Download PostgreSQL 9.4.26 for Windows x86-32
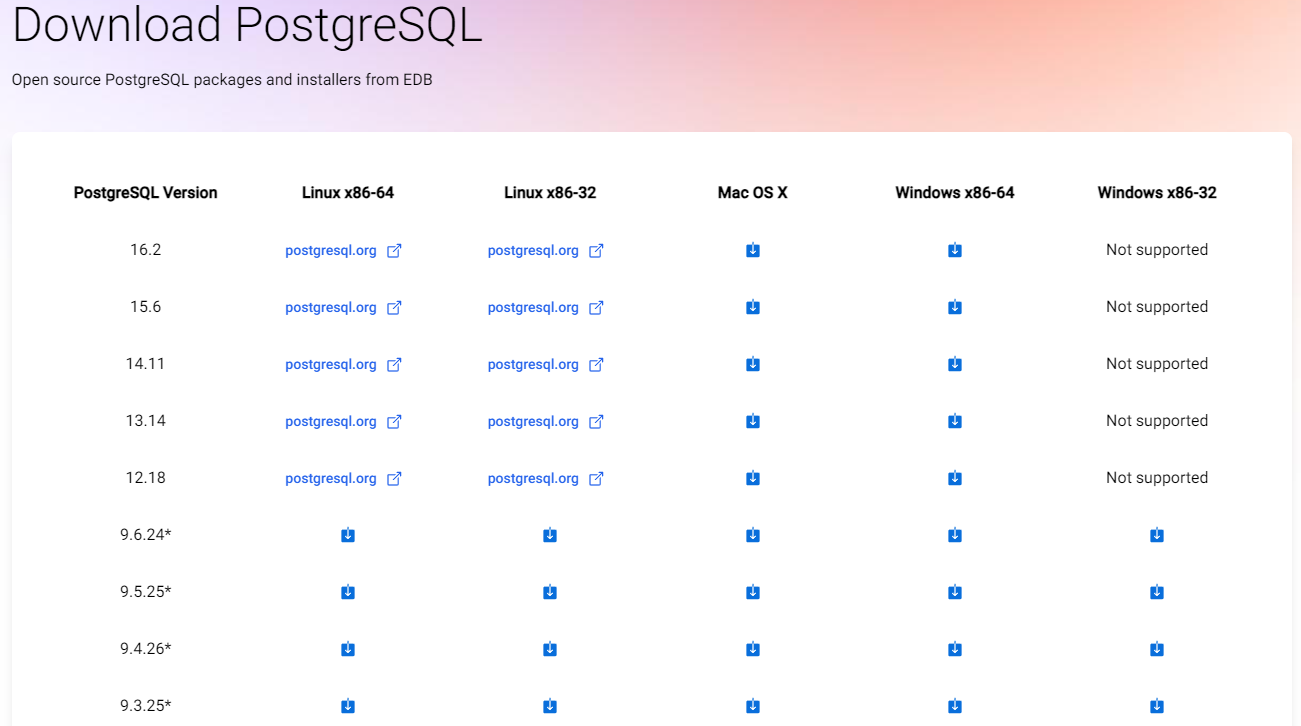 [1157, 649]
